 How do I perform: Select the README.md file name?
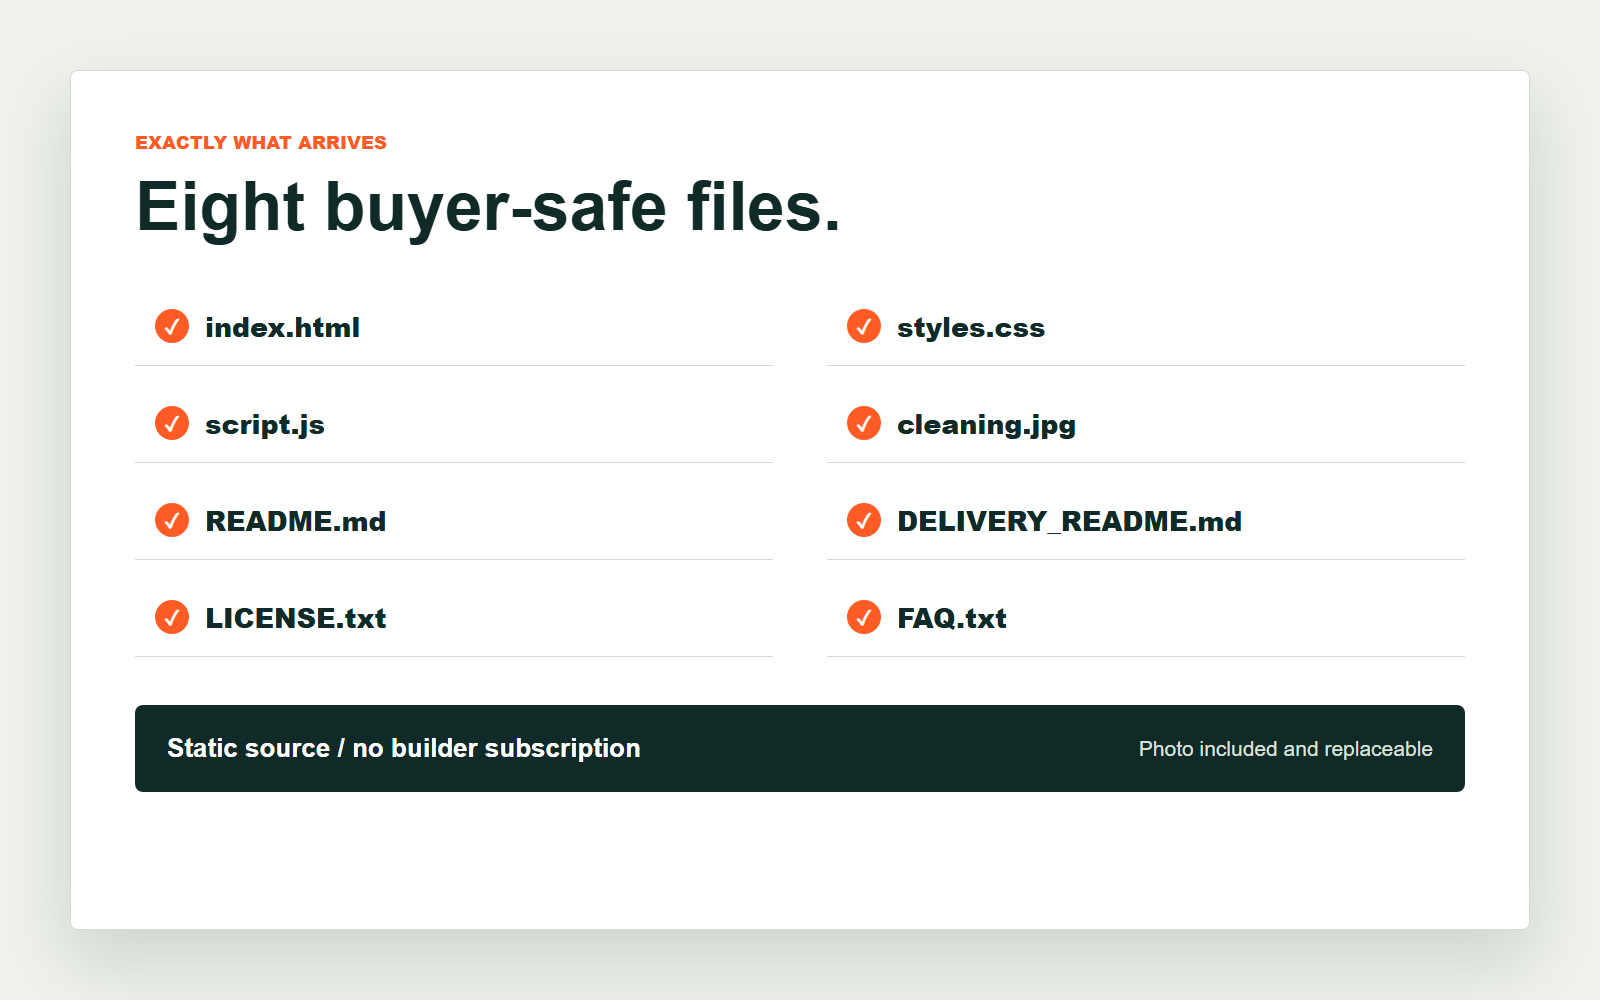pyautogui.click(x=296, y=521)
